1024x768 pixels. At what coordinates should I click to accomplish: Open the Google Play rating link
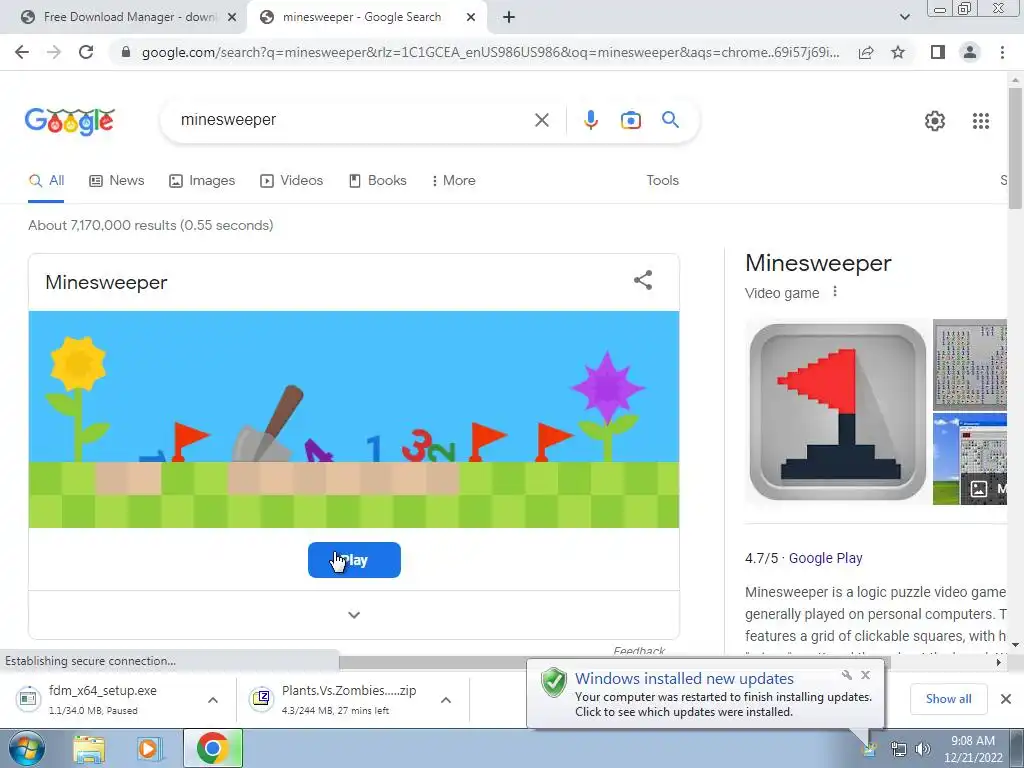pyautogui.click(x=825, y=558)
